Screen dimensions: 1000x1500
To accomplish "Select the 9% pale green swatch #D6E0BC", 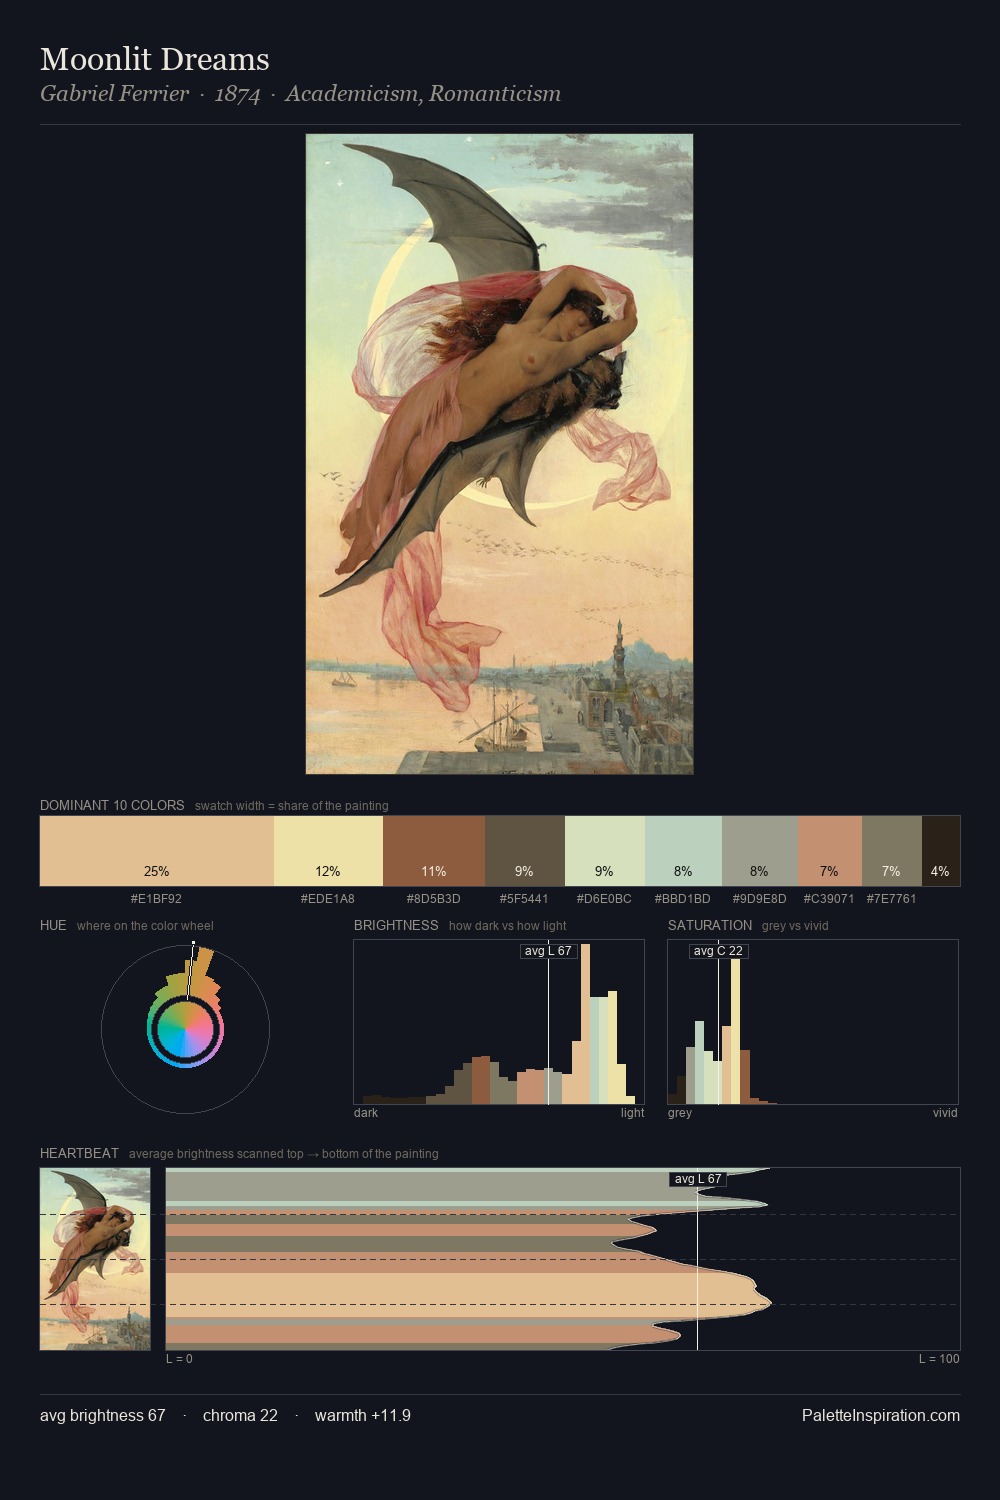I will click(605, 851).
